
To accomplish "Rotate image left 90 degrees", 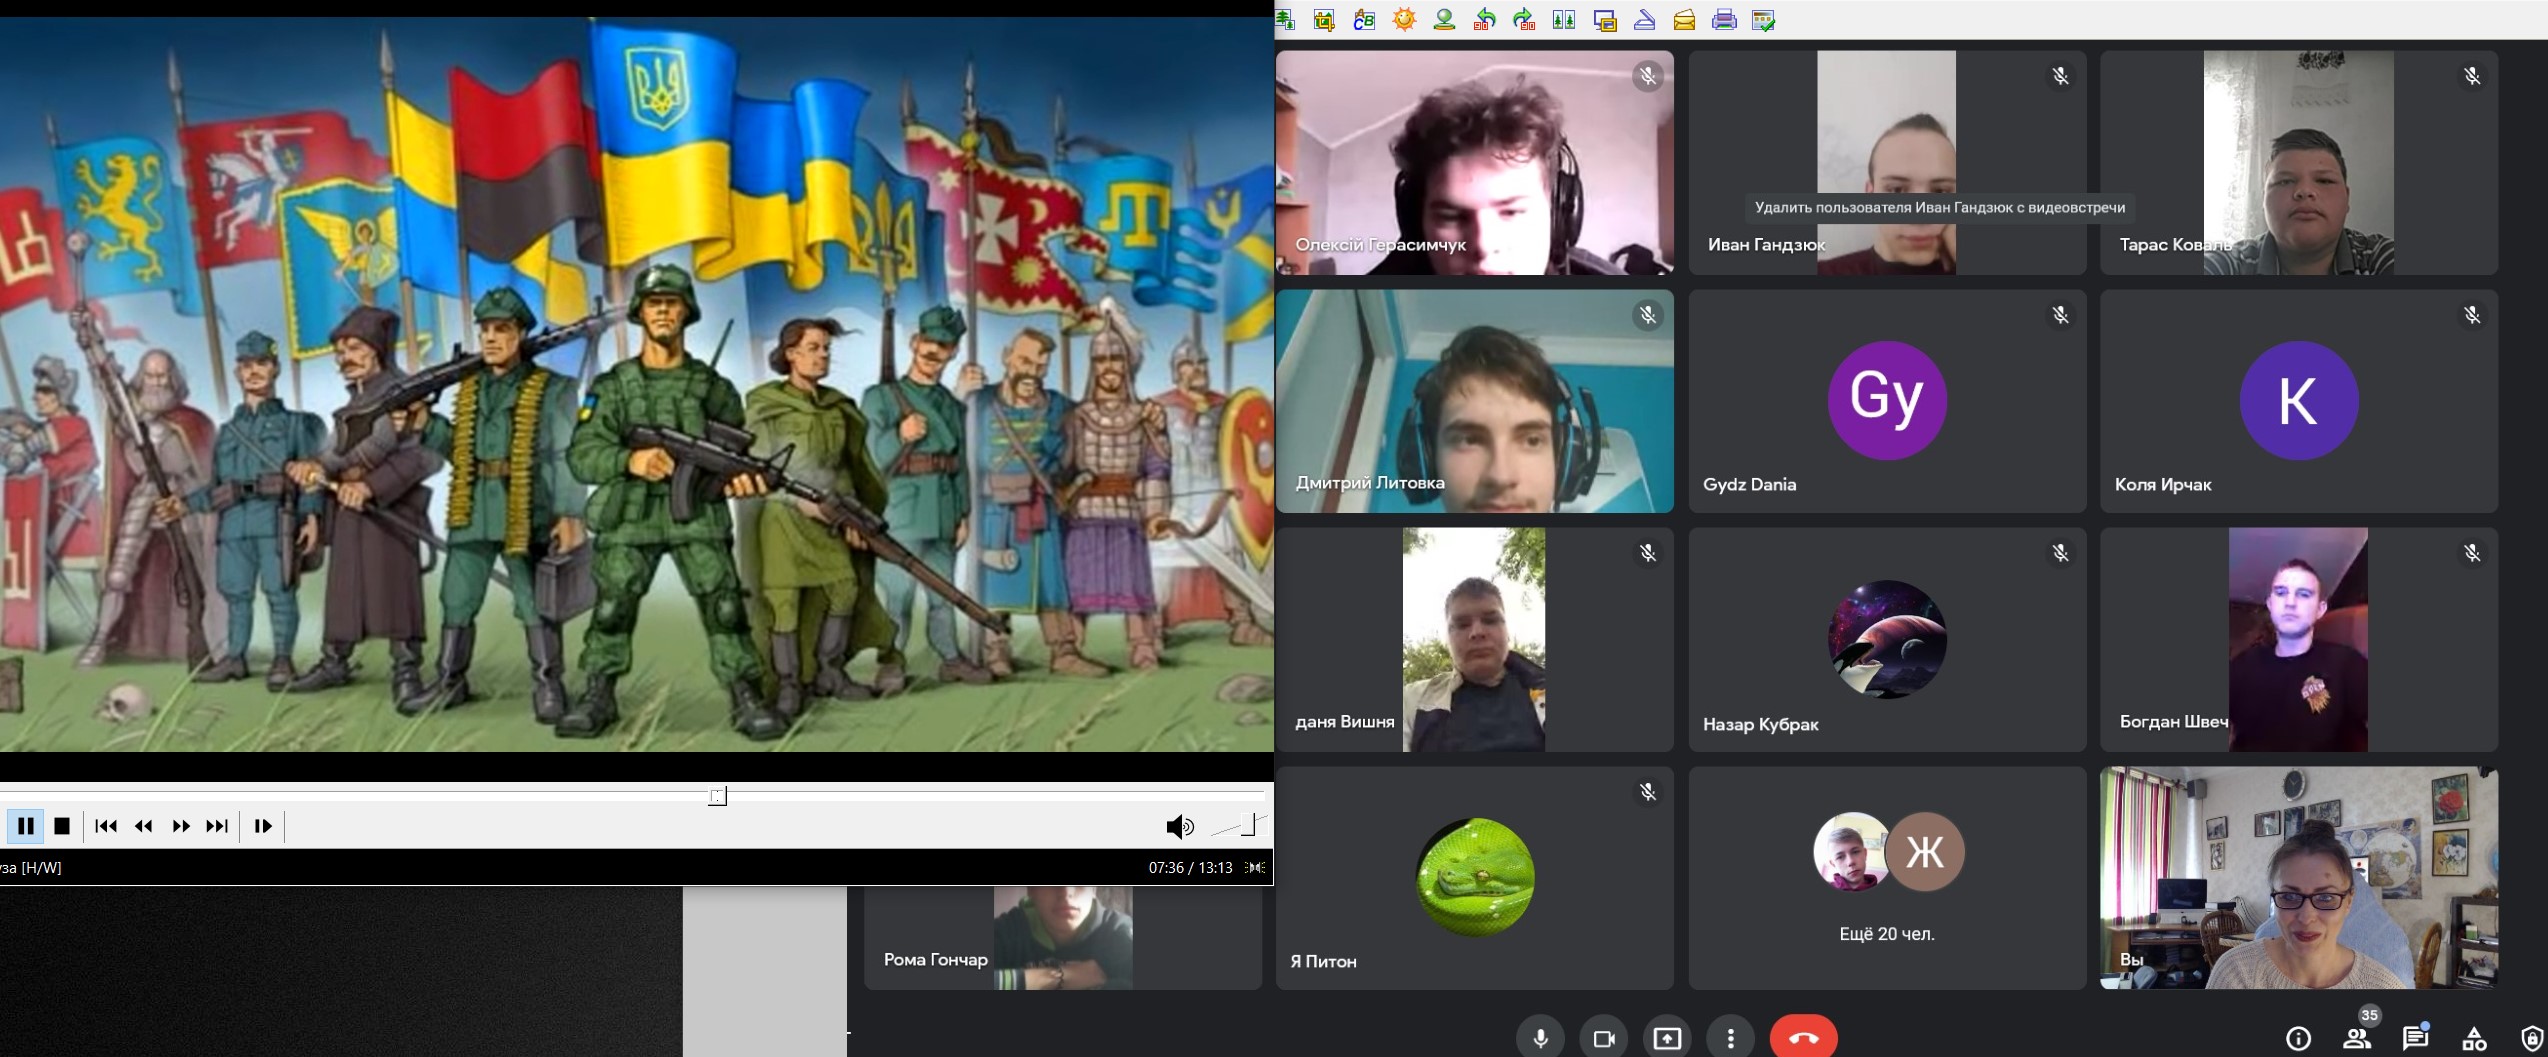I will [1485, 20].
